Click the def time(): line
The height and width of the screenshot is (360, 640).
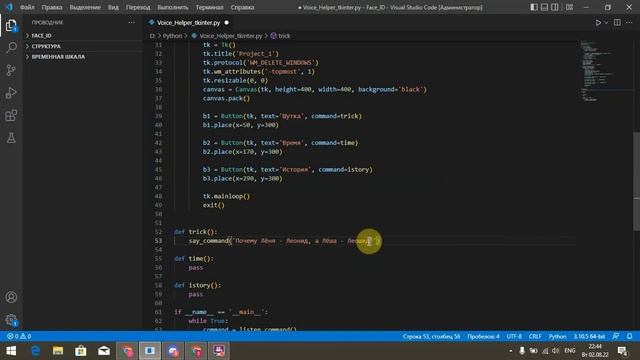(x=194, y=259)
